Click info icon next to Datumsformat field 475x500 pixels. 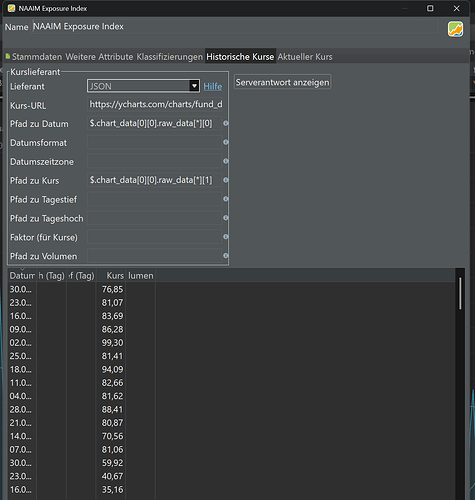226,142
